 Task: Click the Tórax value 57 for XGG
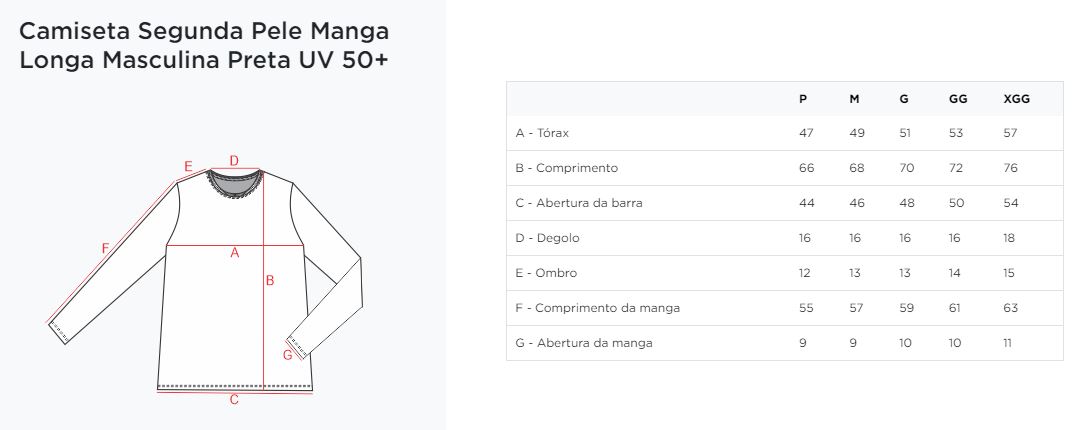(1010, 133)
